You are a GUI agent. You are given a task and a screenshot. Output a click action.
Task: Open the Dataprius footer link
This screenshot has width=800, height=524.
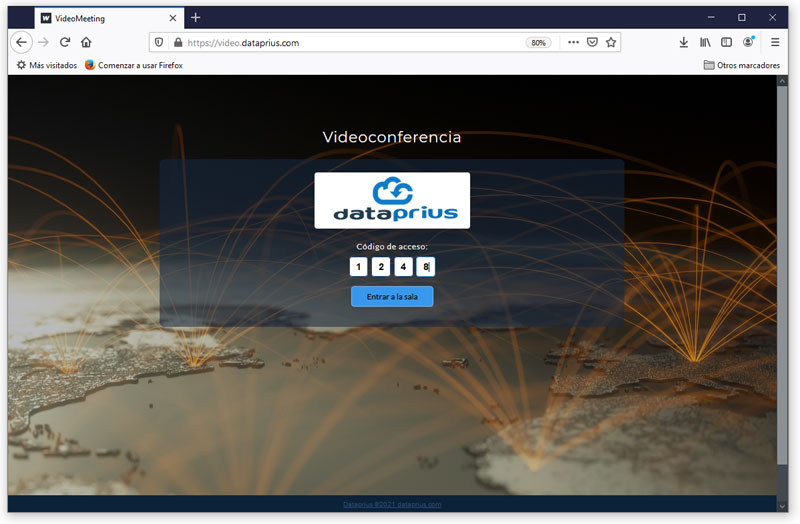pos(392,505)
